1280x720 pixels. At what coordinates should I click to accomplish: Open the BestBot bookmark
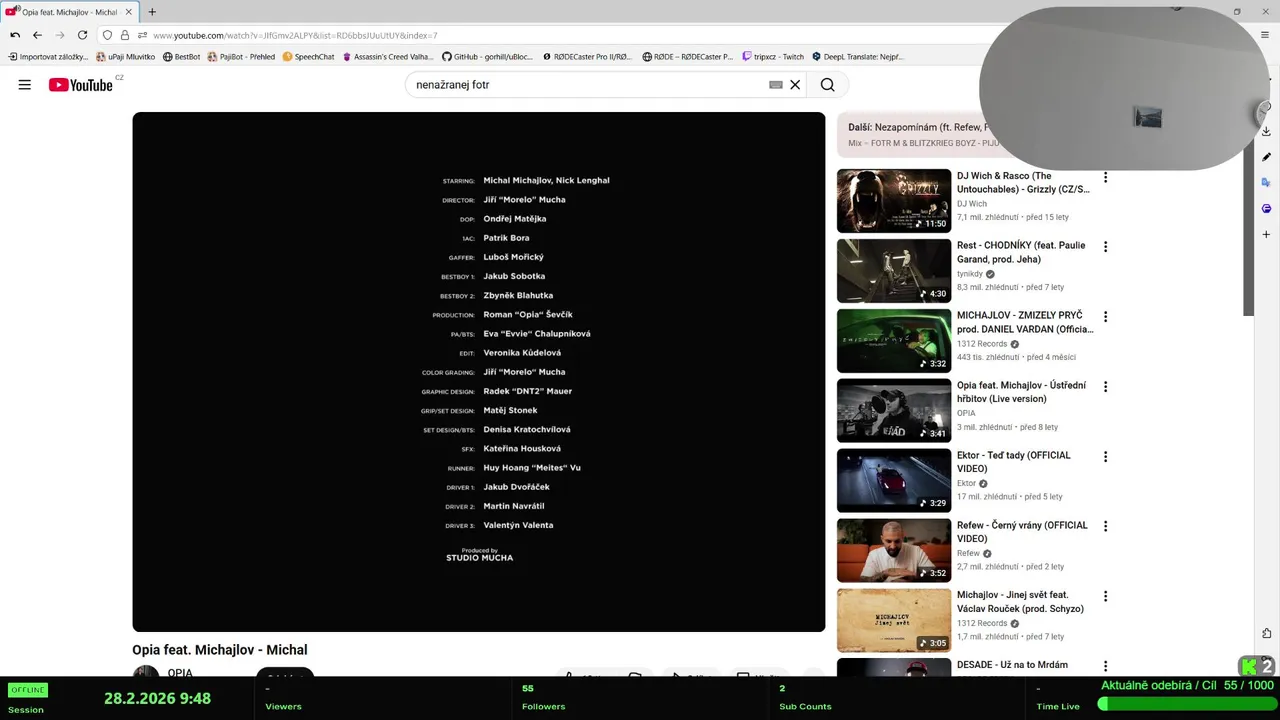click(181, 57)
